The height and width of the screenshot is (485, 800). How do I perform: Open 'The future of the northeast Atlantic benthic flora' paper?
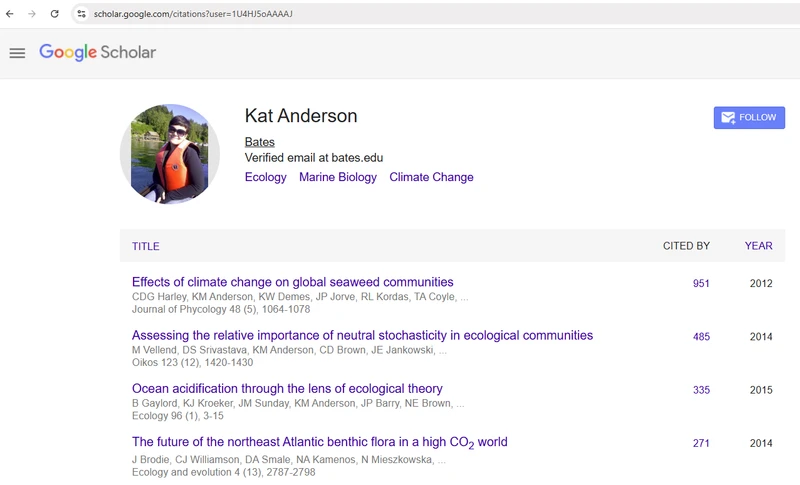click(x=319, y=442)
